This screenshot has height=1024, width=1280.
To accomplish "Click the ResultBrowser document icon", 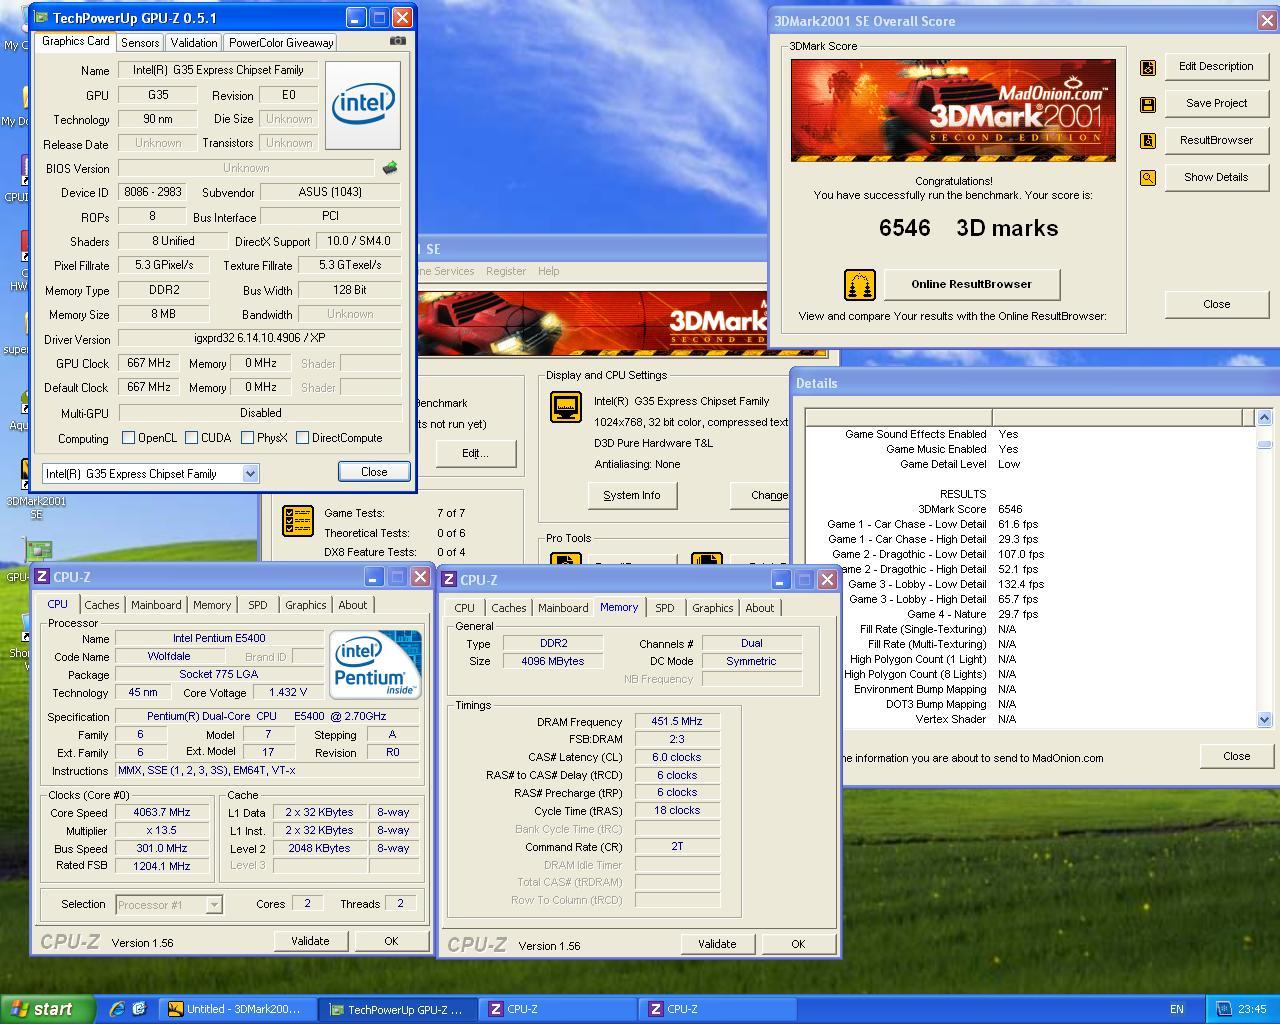I will [x=1148, y=141].
